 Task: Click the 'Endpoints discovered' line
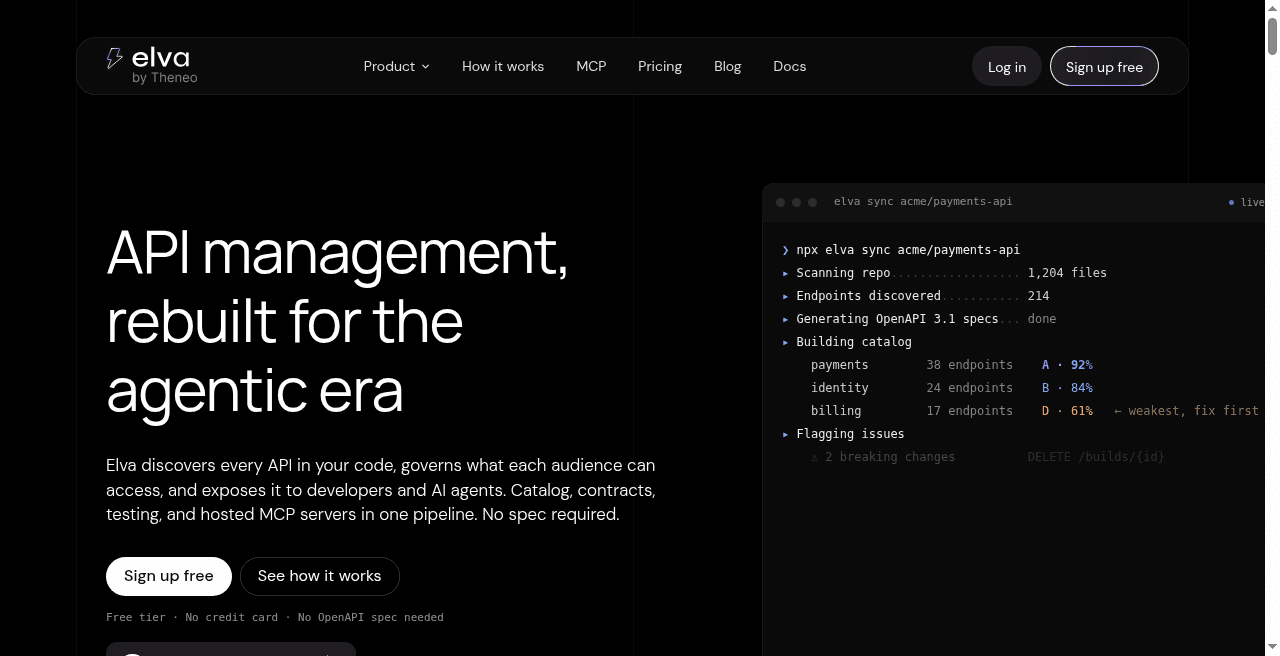(x=916, y=296)
